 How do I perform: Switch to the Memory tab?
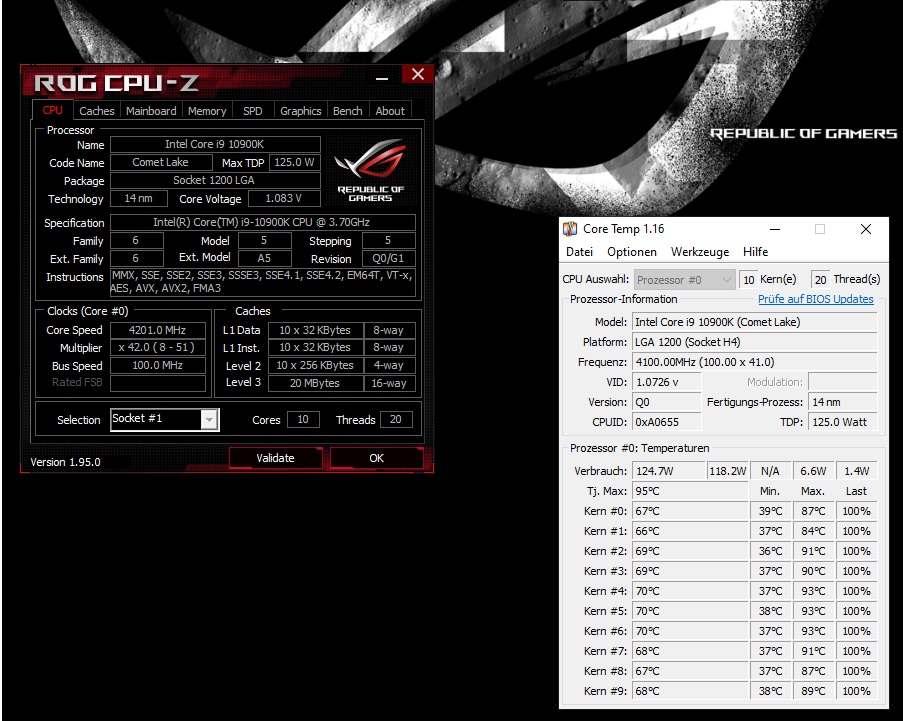tap(207, 111)
